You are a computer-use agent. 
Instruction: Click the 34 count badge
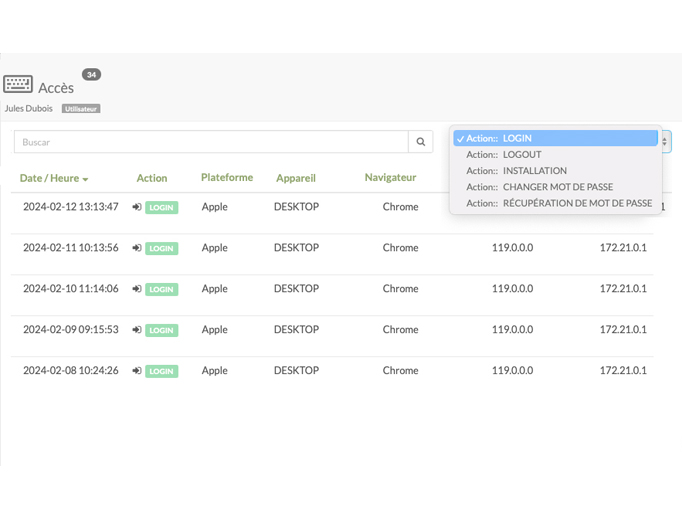pyautogui.click(x=91, y=75)
